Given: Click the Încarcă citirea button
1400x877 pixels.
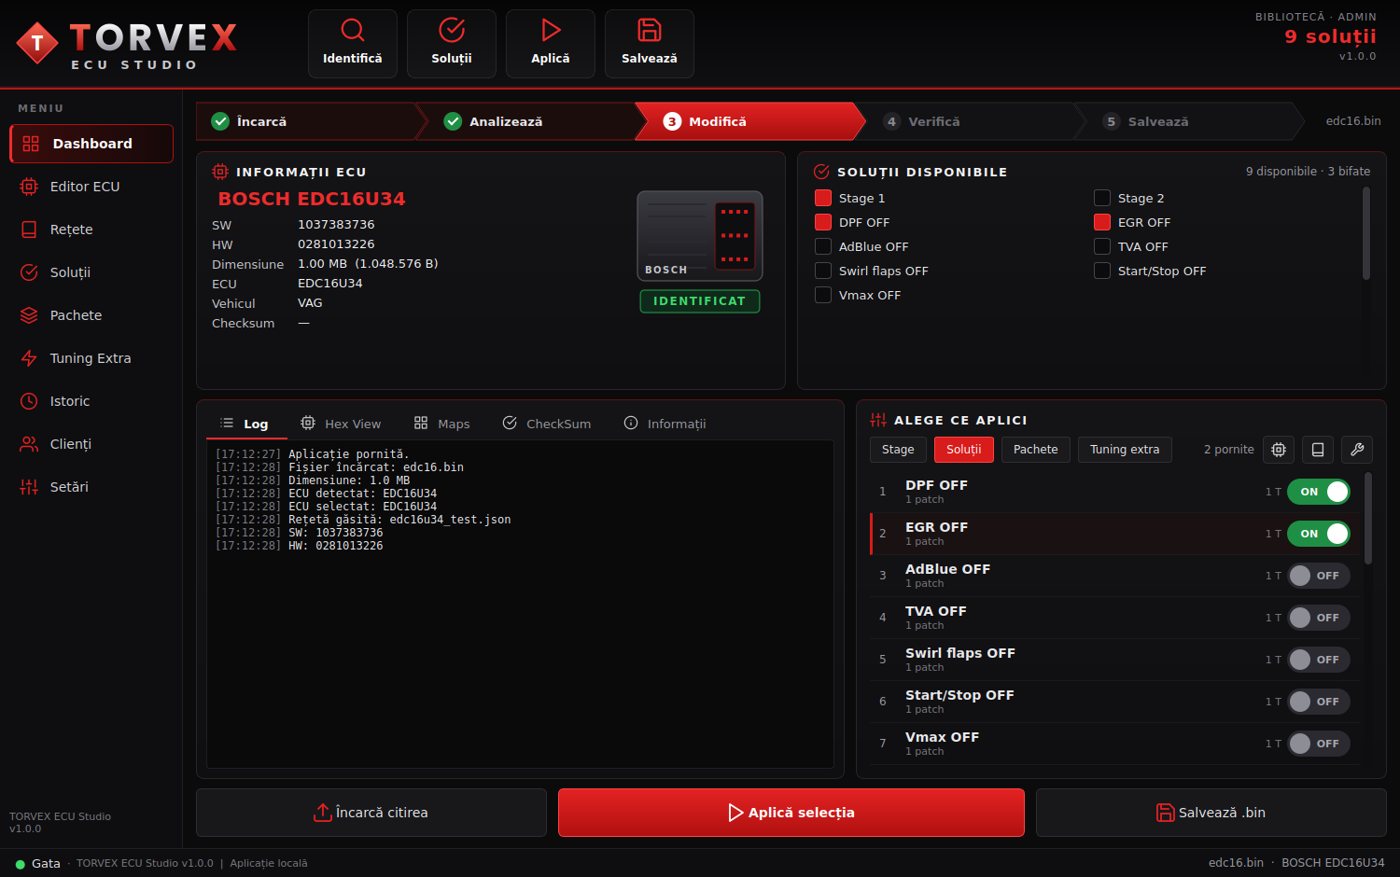Looking at the screenshot, I should coord(371,813).
